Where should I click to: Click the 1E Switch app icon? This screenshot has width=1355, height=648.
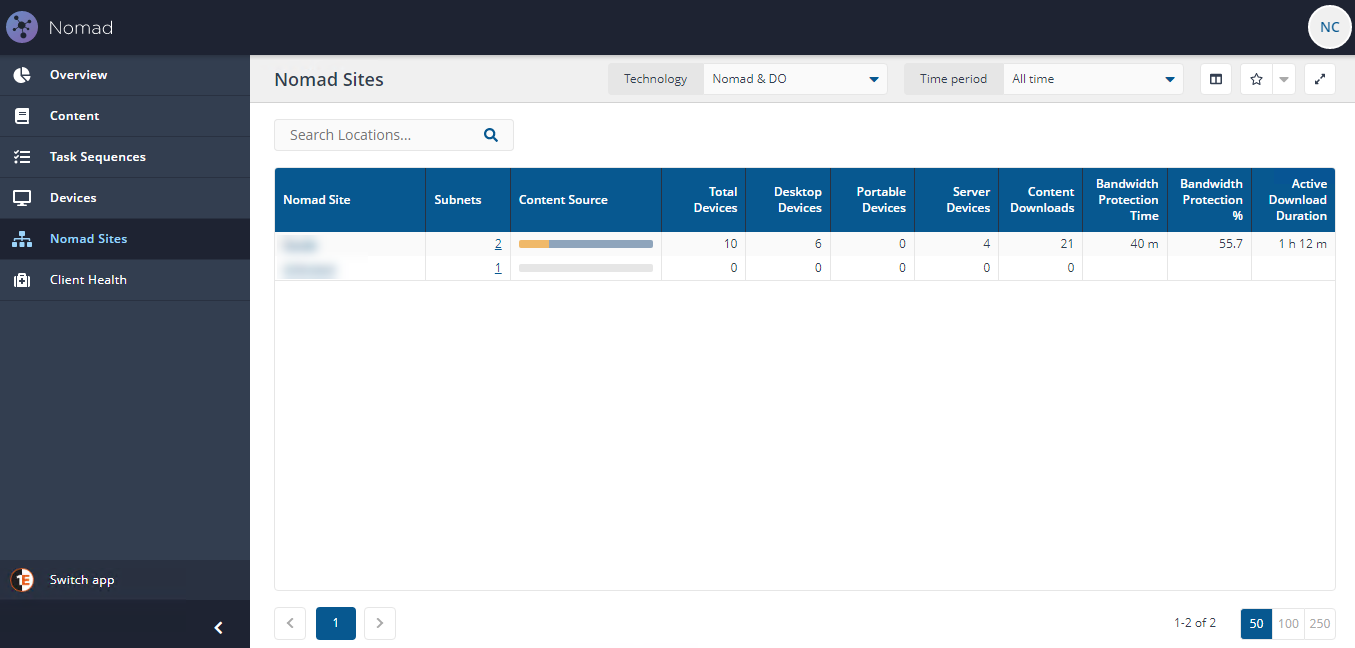pos(22,580)
